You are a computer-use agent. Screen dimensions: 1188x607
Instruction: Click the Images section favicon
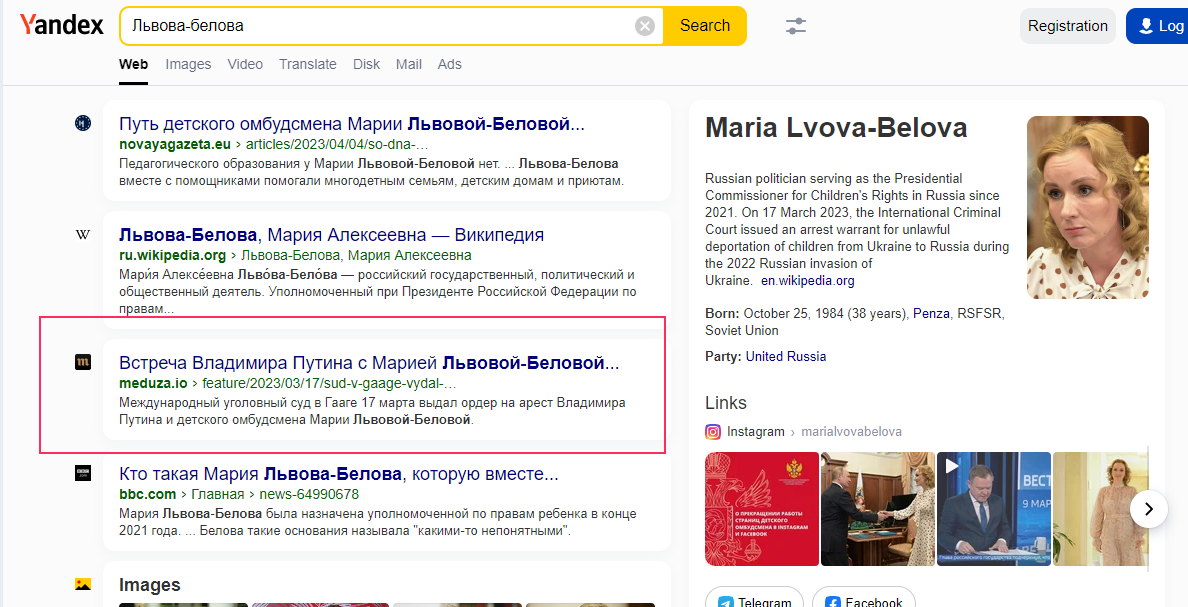83,584
